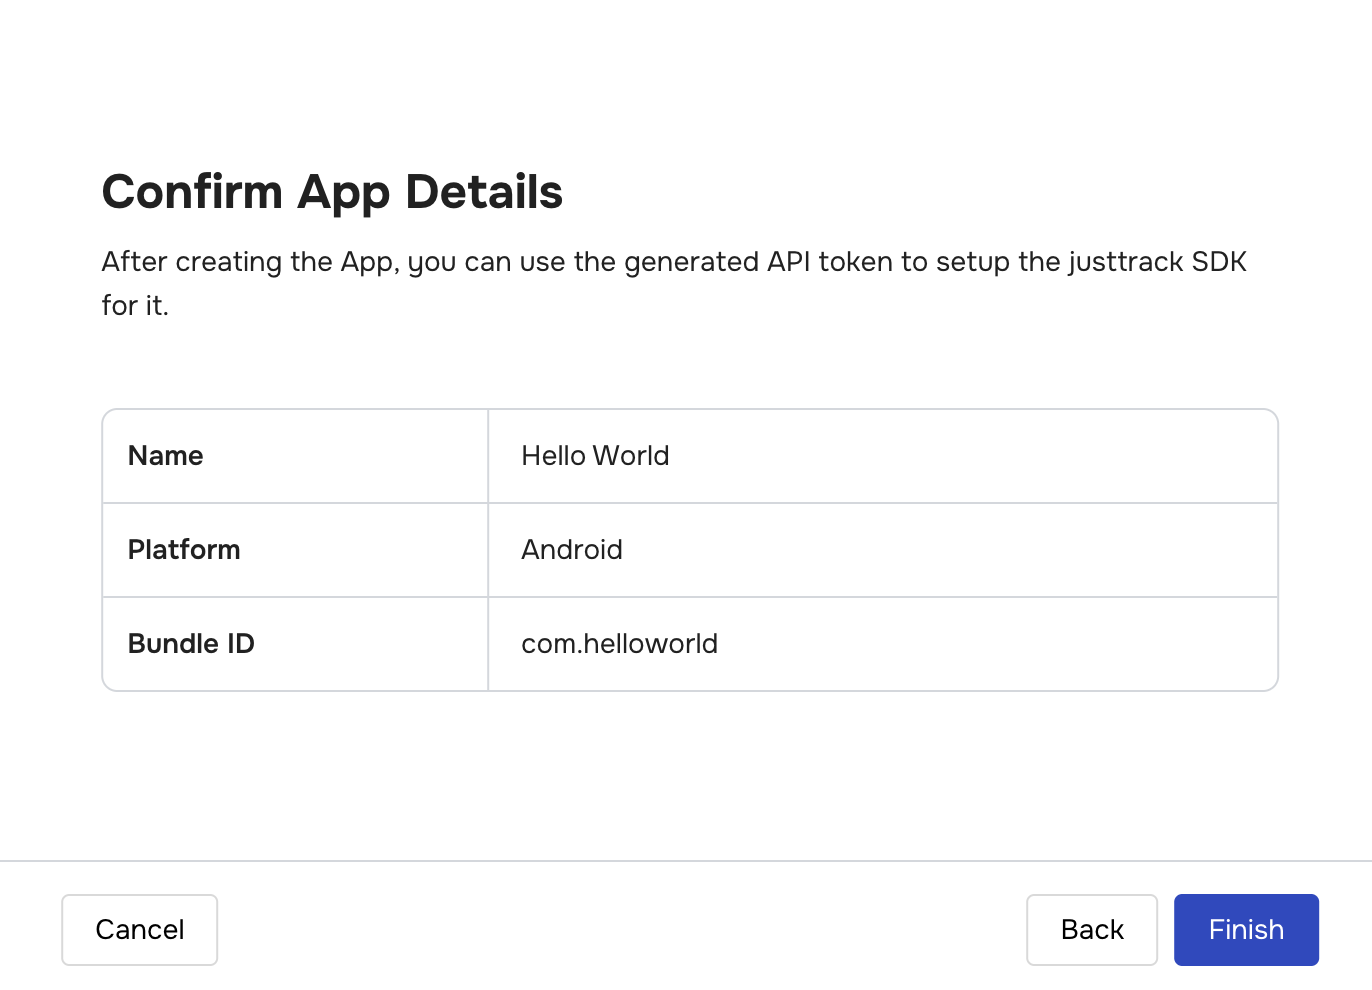
Task: Click the Finish button
Action: pyautogui.click(x=1246, y=930)
